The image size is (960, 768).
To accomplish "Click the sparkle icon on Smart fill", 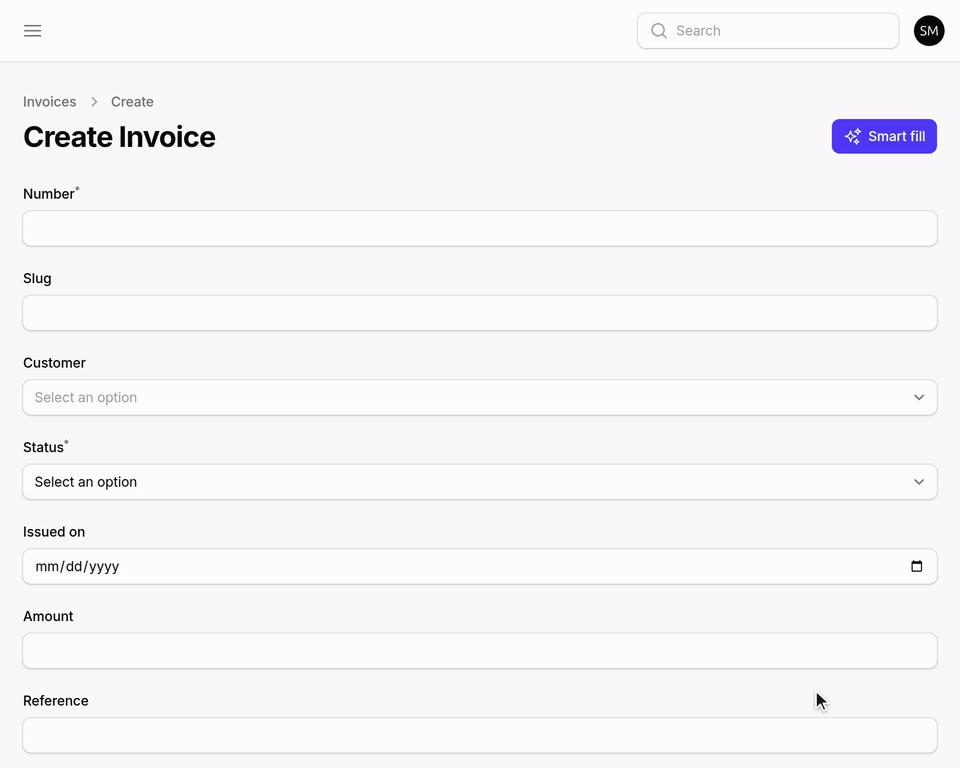I will (853, 136).
